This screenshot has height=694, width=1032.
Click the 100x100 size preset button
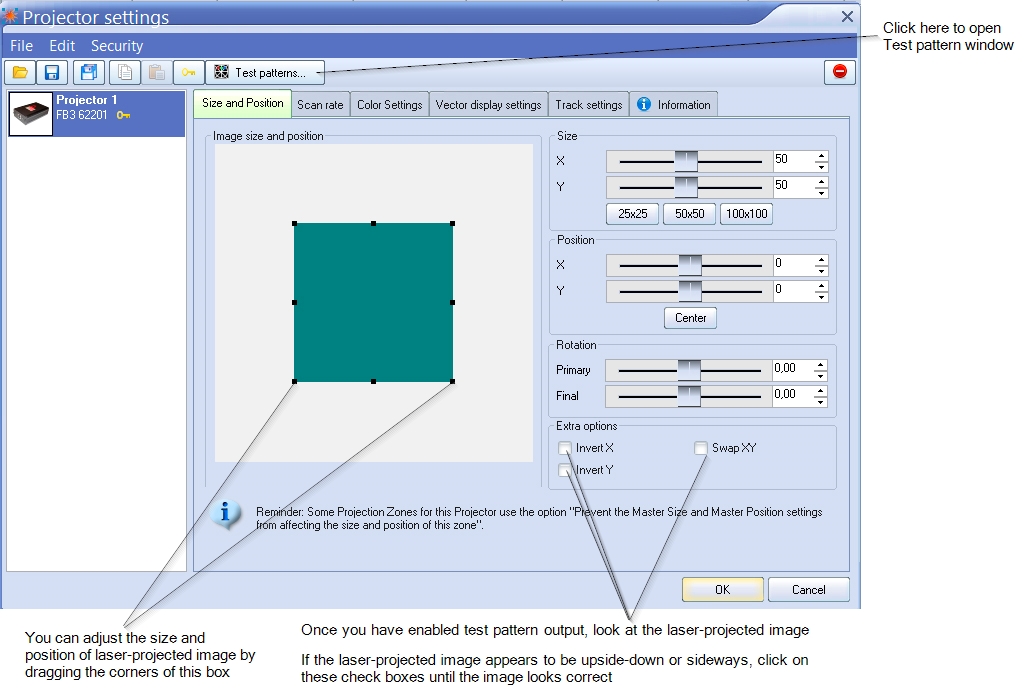pos(747,214)
